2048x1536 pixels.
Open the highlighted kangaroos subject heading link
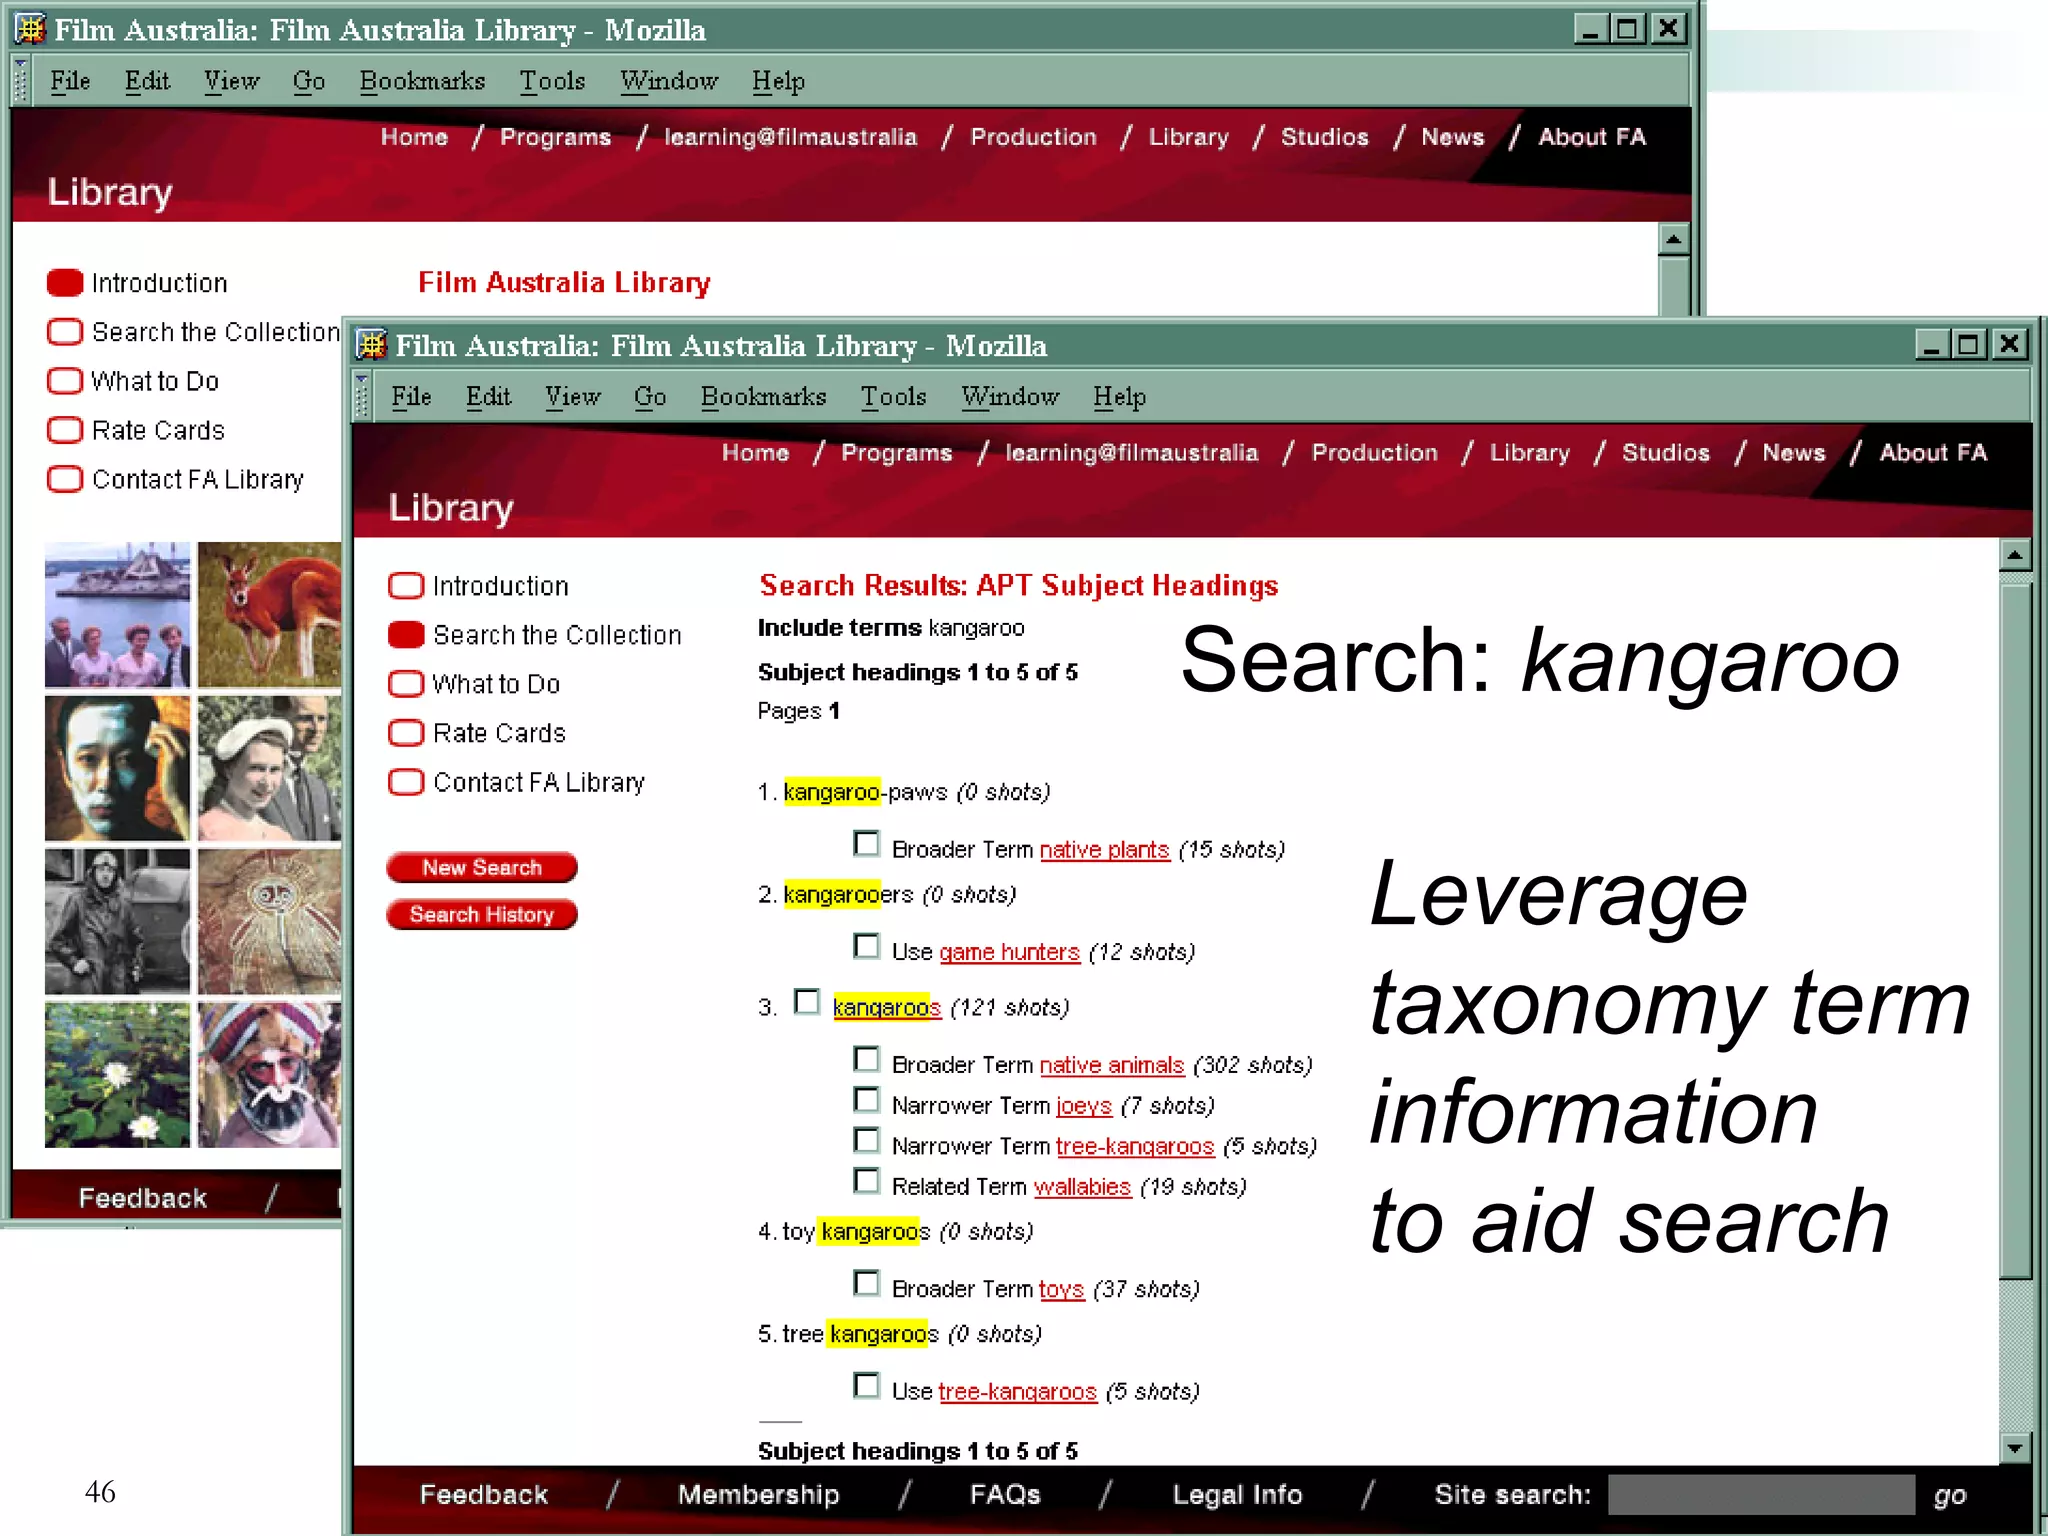click(887, 1007)
